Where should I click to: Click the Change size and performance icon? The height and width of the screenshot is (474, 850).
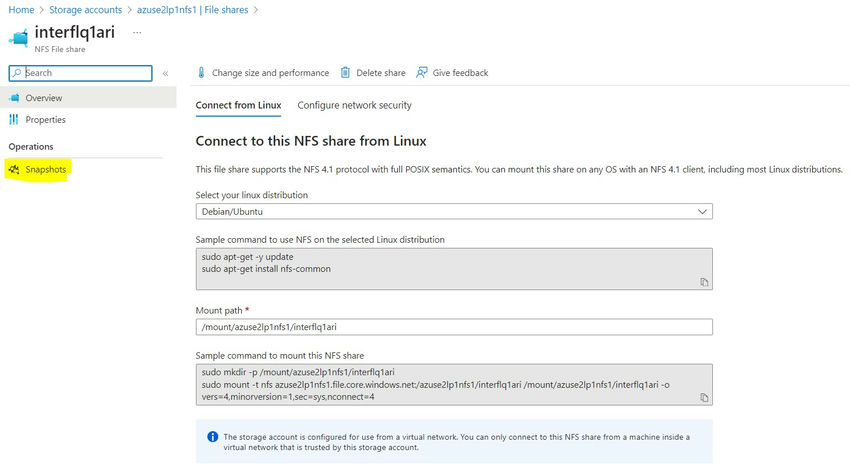[201, 73]
